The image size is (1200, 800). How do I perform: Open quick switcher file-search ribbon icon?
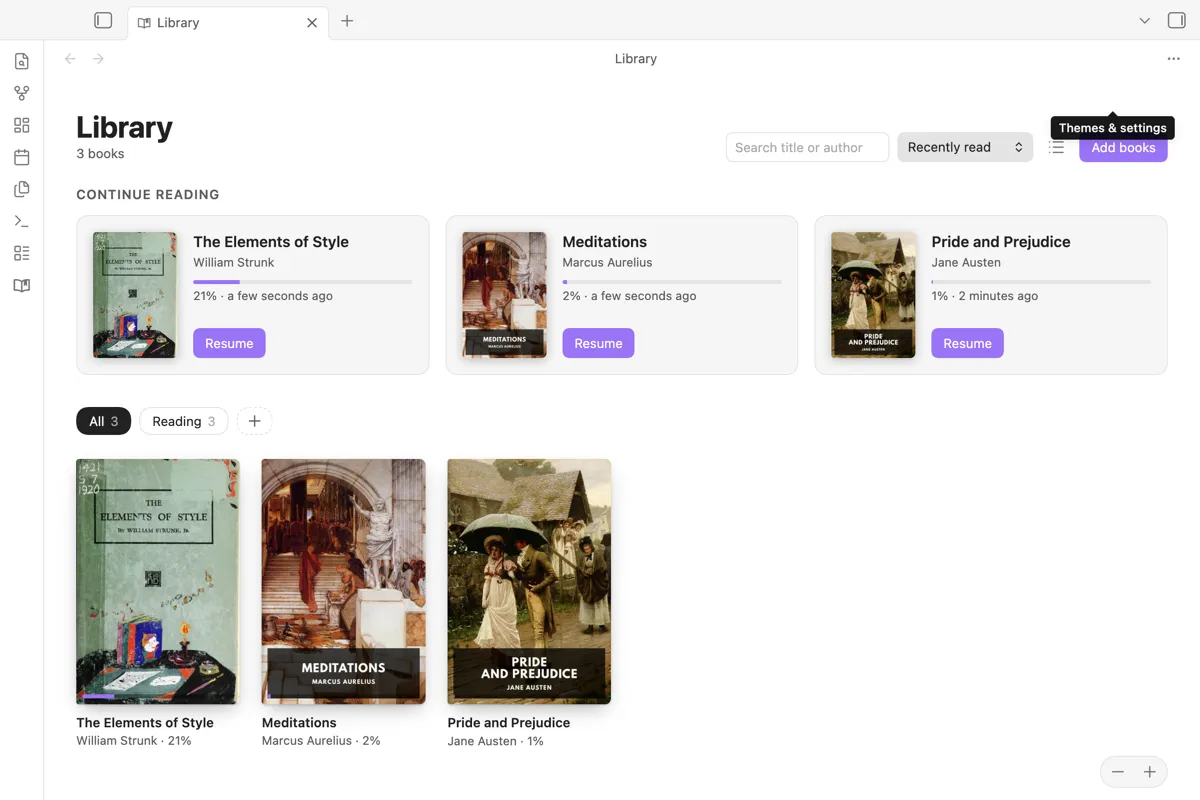(22, 61)
